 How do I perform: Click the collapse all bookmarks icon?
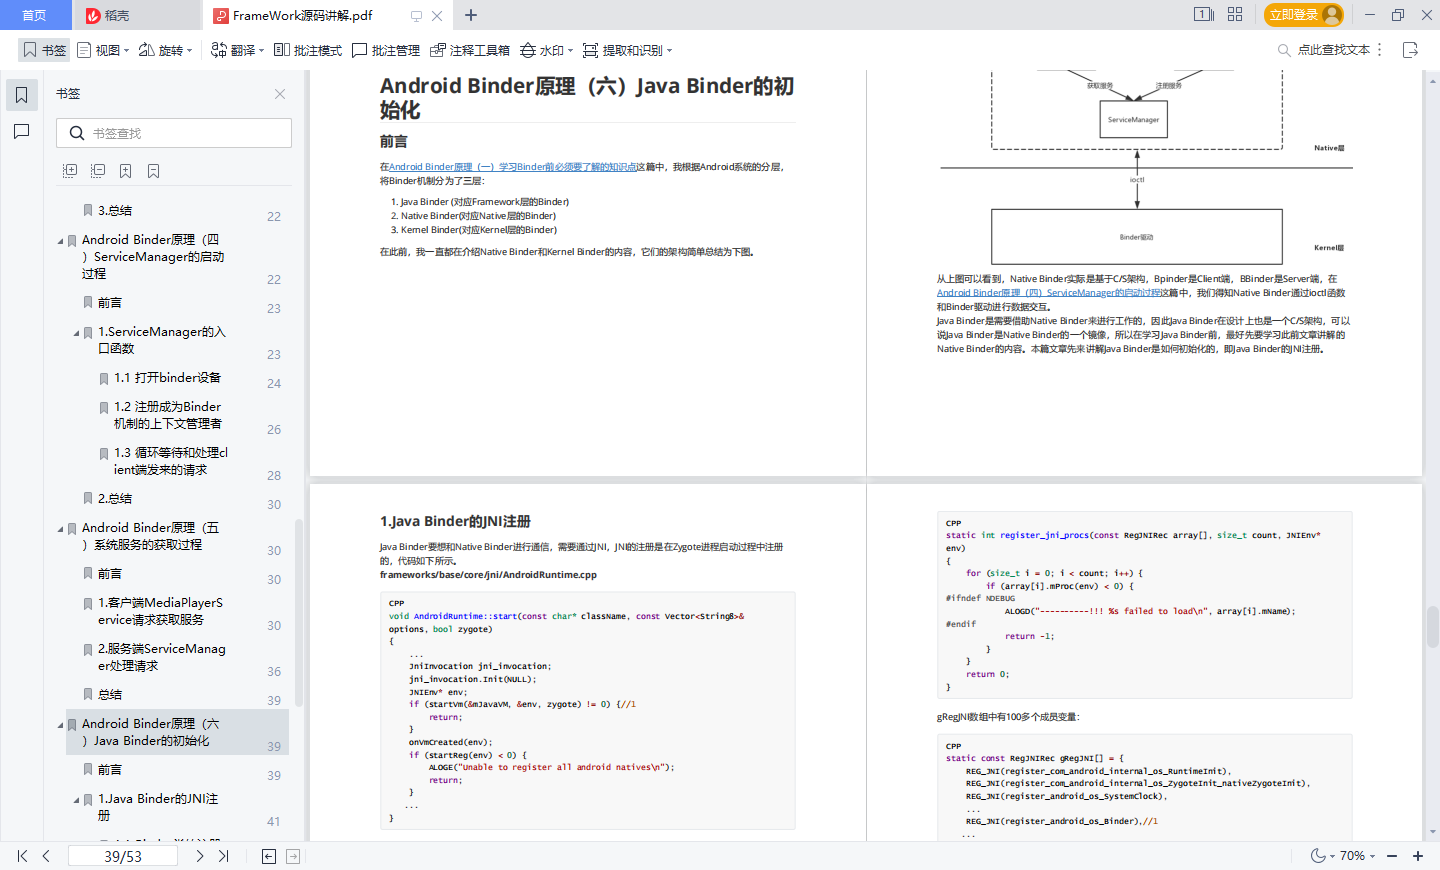pyautogui.click(x=98, y=171)
